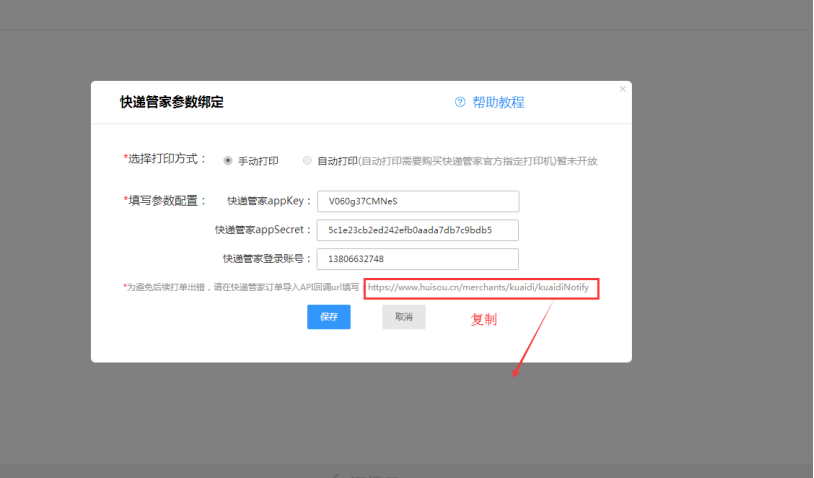The height and width of the screenshot is (478, 814).
Task: Click the huisou.cn kuaidiNotify callback URL
Action: pos(484,288)
